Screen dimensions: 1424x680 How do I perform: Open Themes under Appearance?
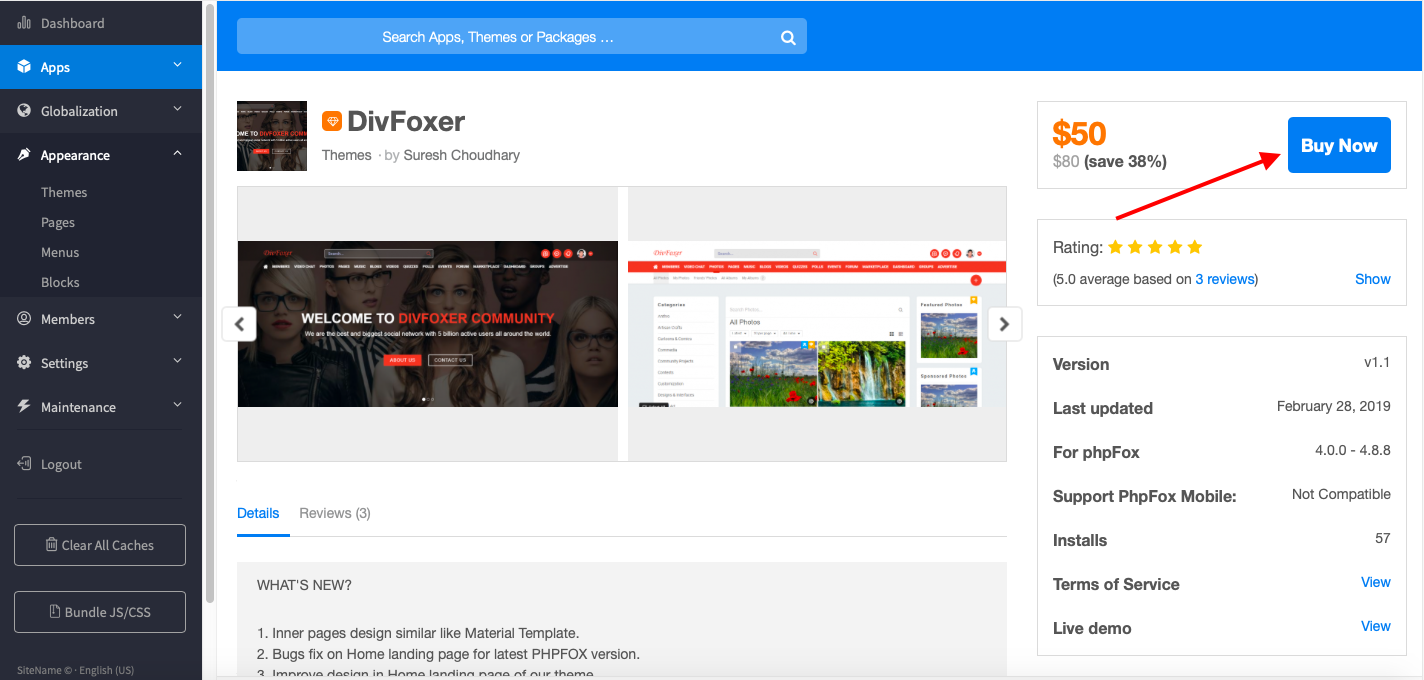click(64, 192)
